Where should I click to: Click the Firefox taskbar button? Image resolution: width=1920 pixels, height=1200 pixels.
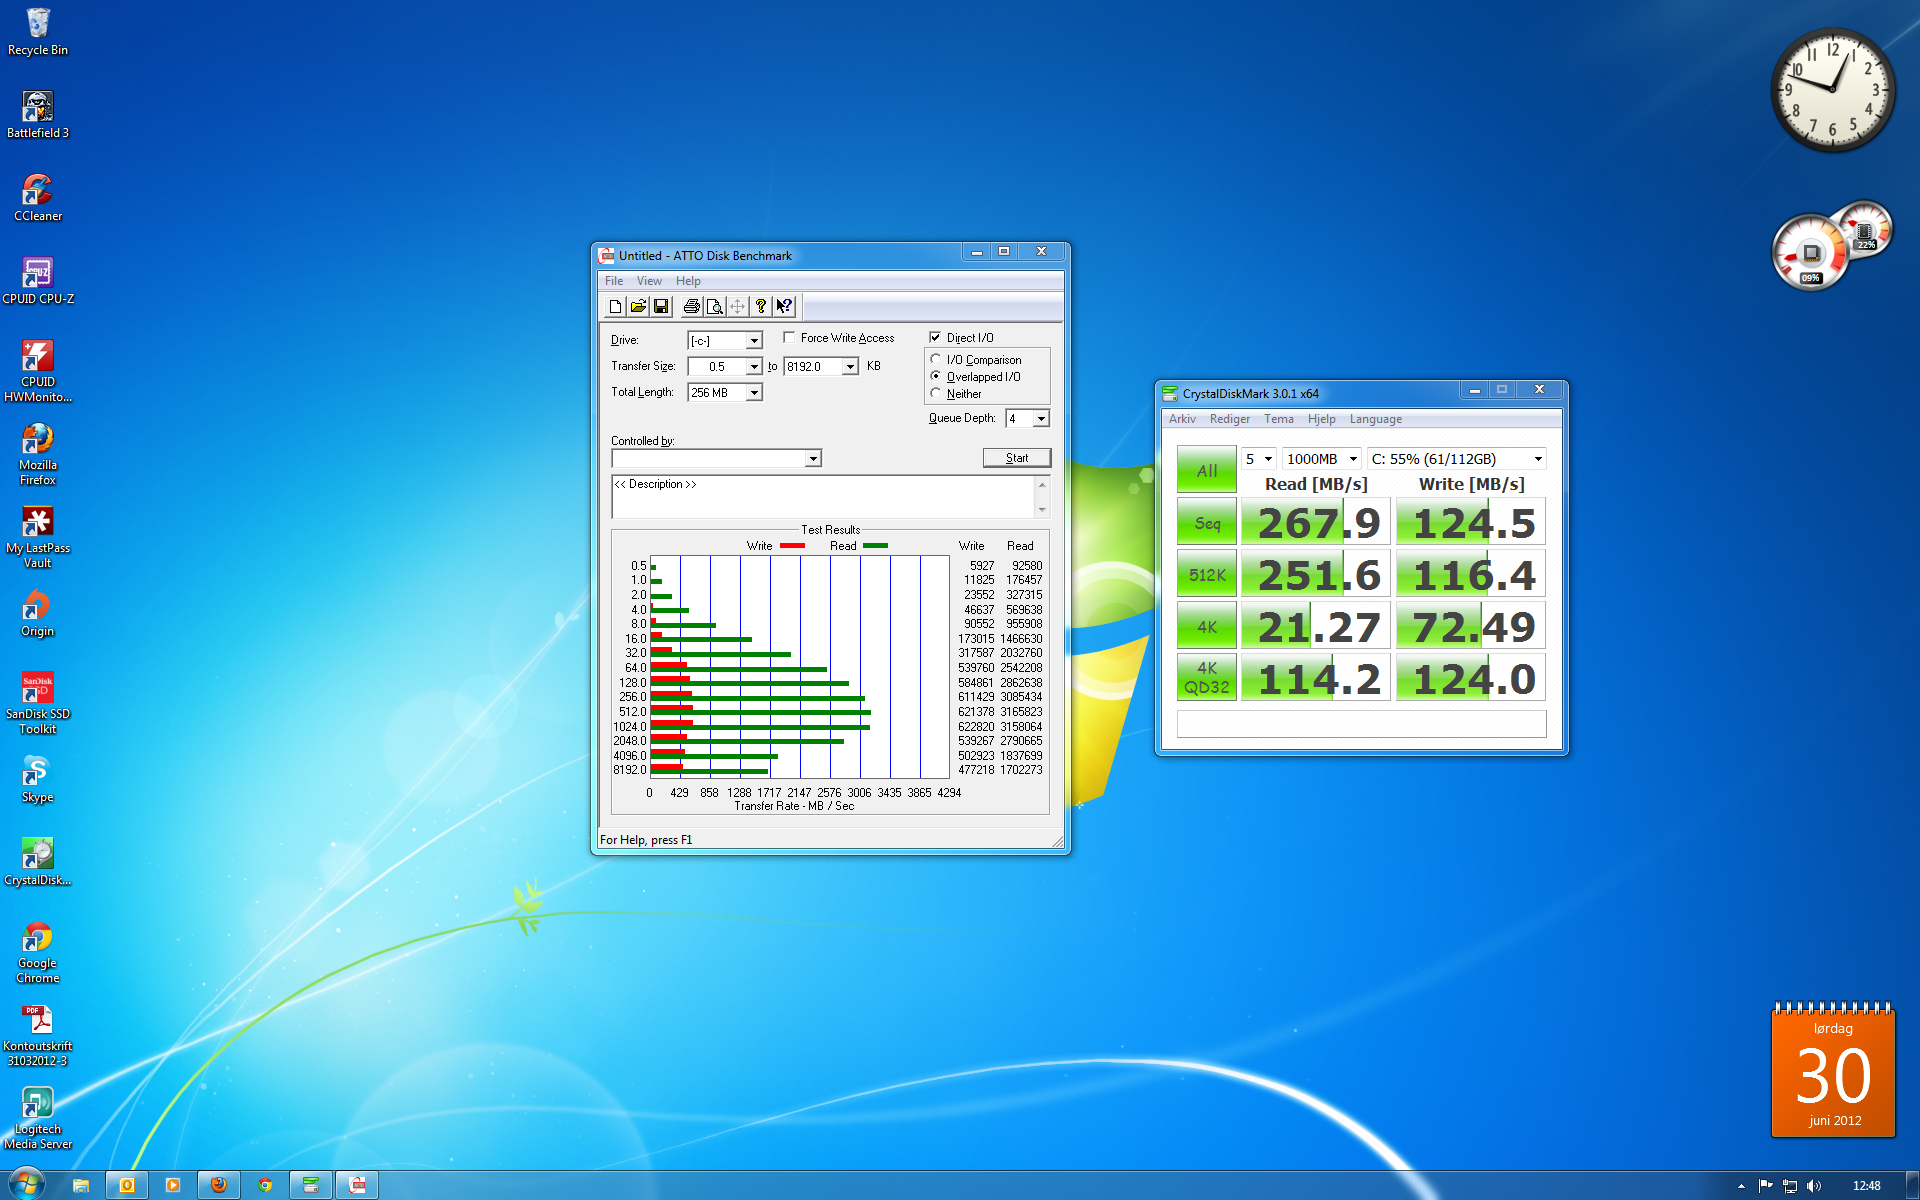click(x=219, y=1185)
